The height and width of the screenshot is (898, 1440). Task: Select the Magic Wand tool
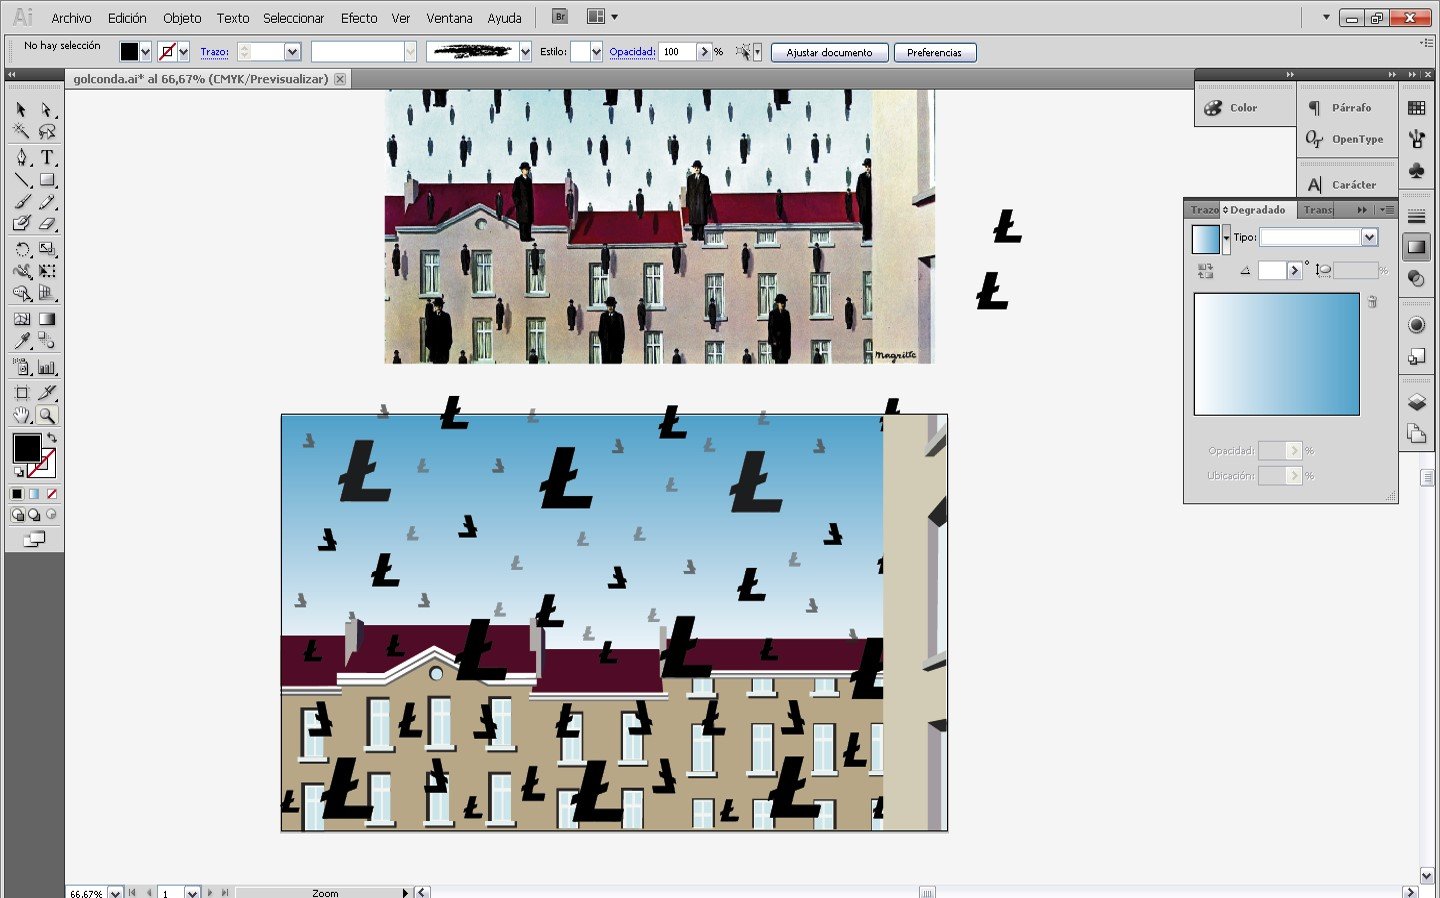[x=21, y=132]
